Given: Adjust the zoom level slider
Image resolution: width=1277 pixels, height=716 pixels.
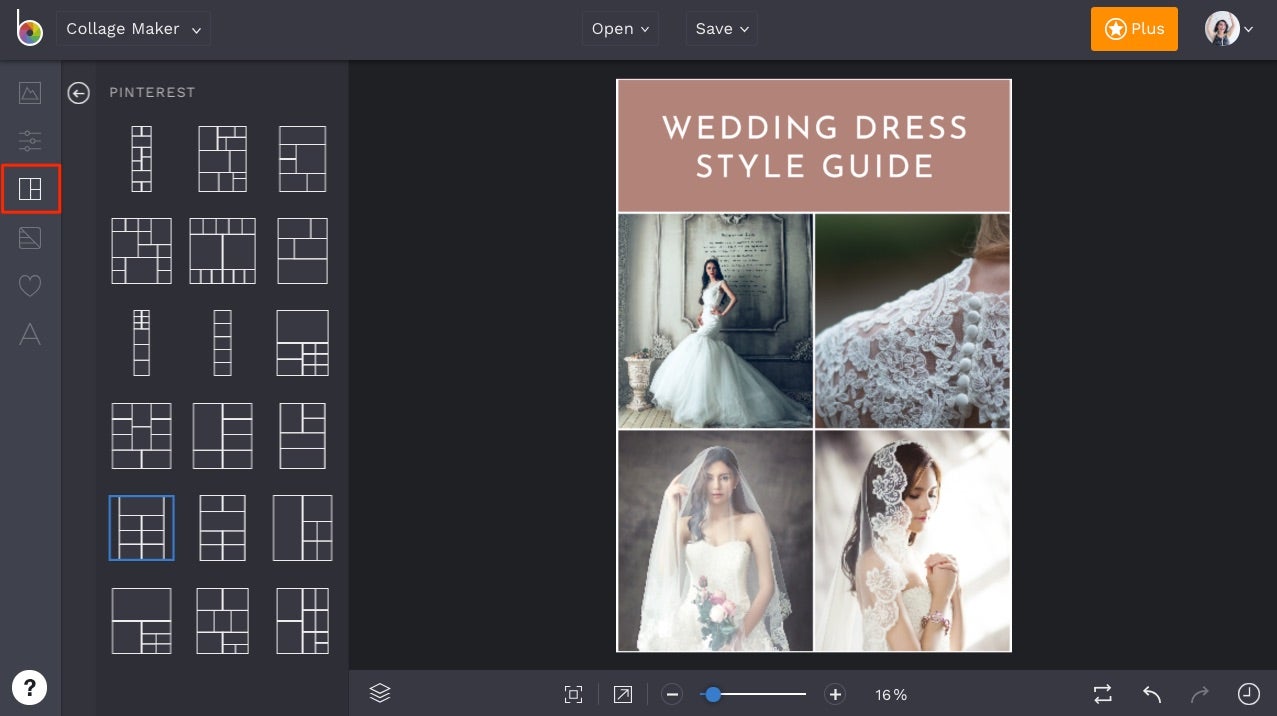Looking at the screenshot, I should (x=713, y=693).
